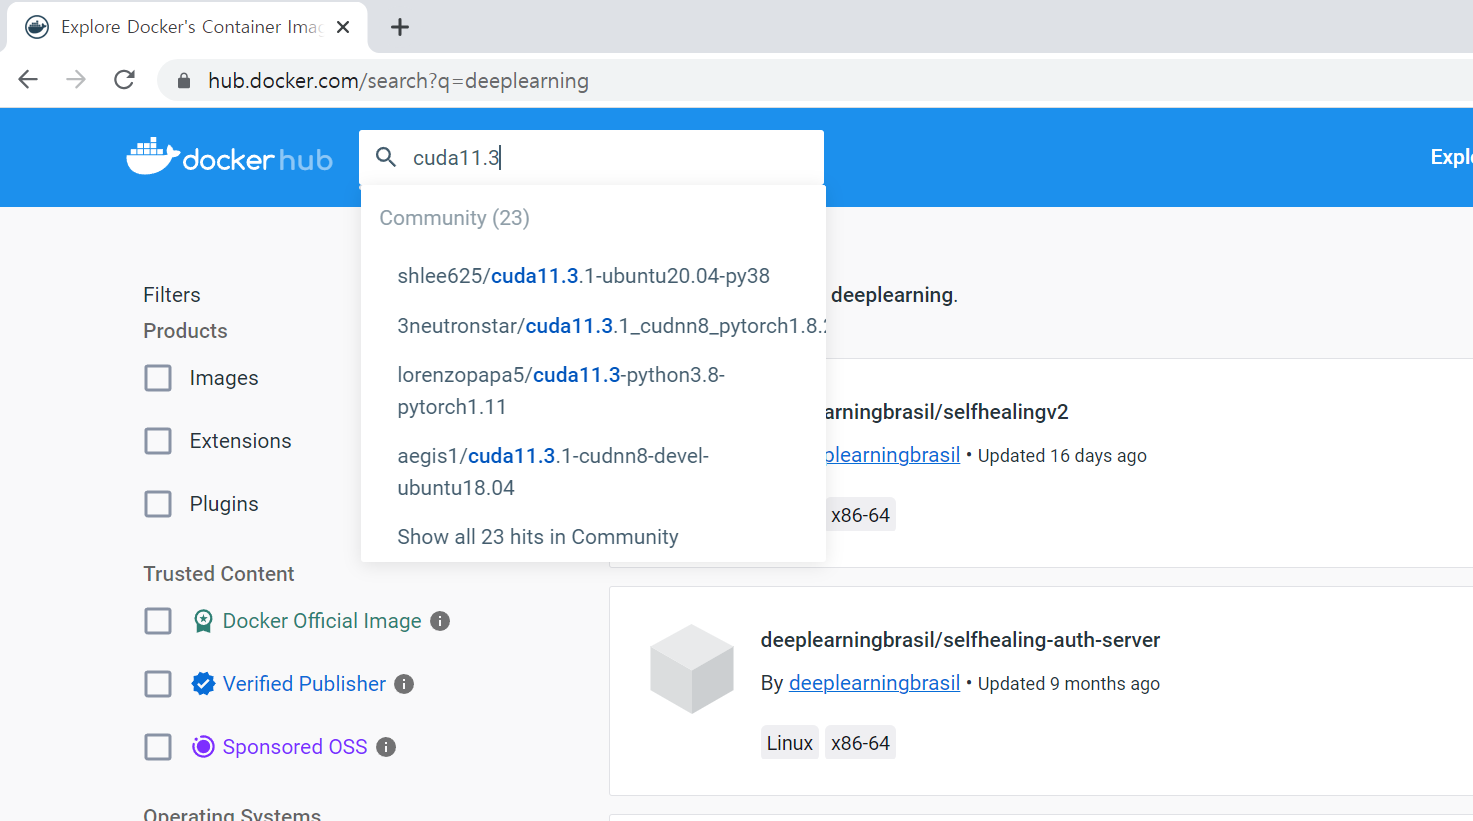
Task: Open the selfhealingv2 result title
Action: (x=945, y=412)
